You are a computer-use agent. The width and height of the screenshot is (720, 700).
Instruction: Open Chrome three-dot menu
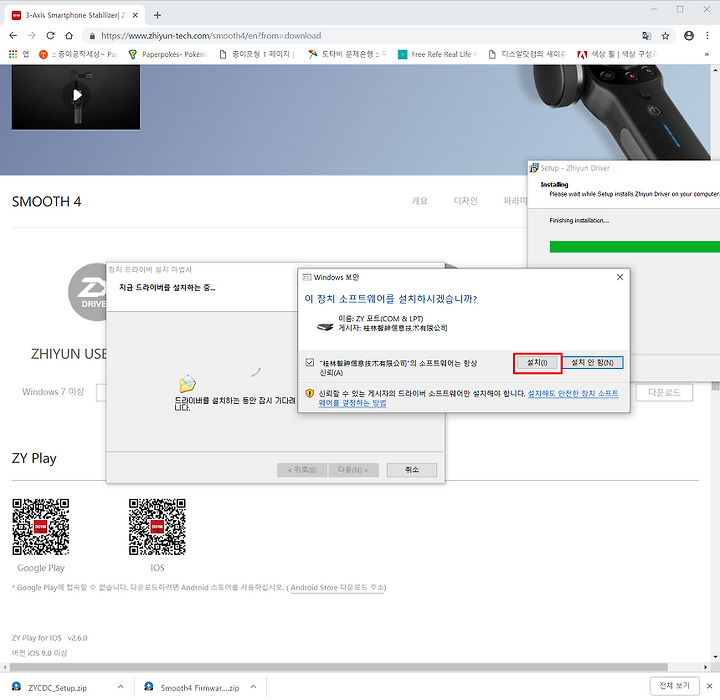[x=707, y=36]
